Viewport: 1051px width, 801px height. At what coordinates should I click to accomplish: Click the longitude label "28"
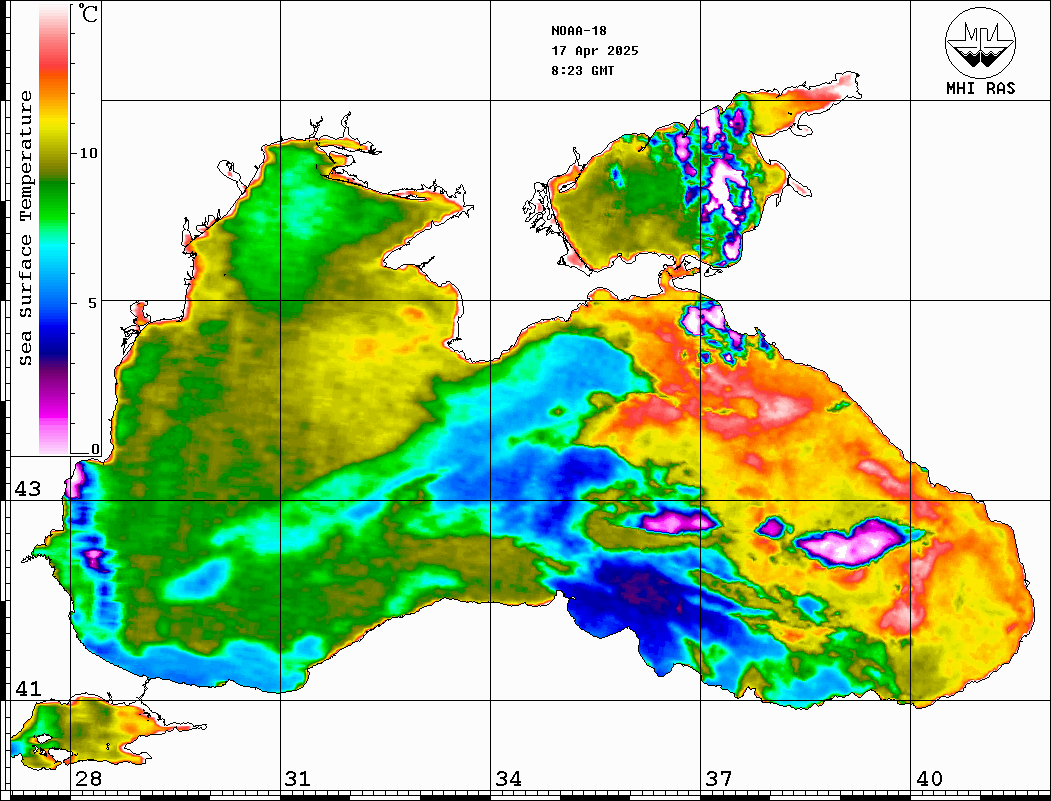coord(88,779)
